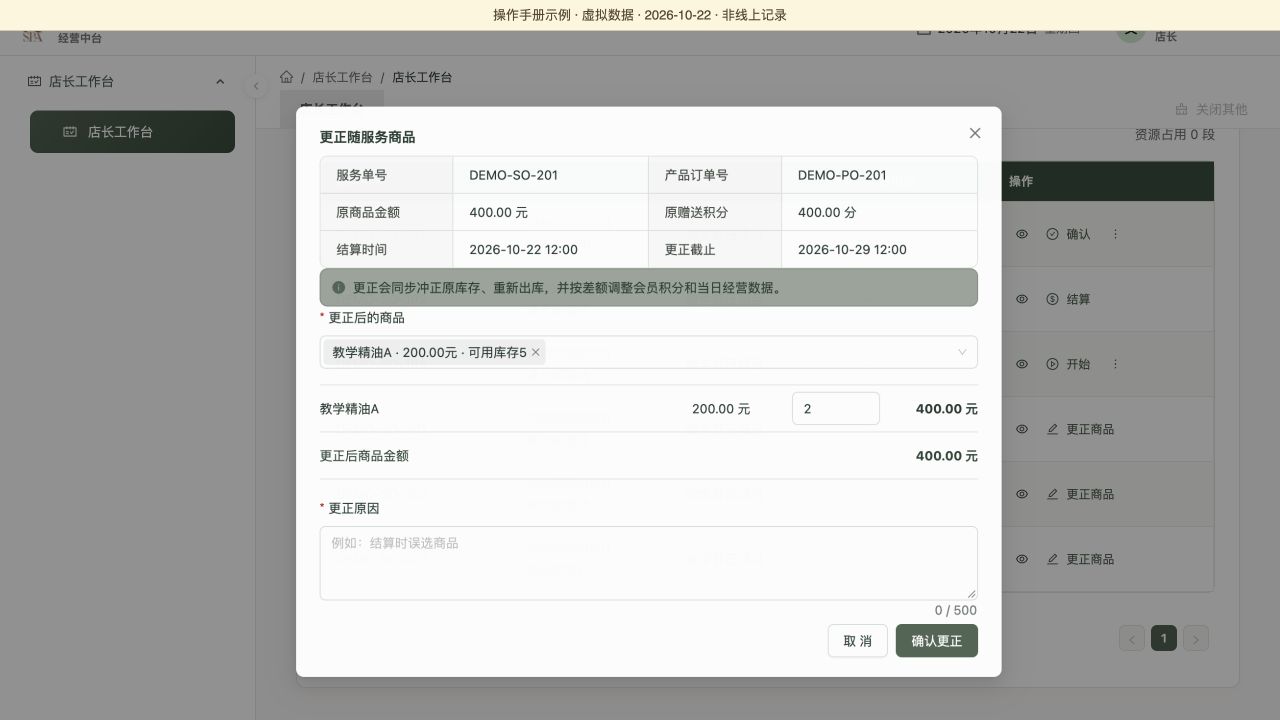1280x720 pixels.
Task: Click the 资源占用 0 段 text
Action: click(x=1174, y=134)
